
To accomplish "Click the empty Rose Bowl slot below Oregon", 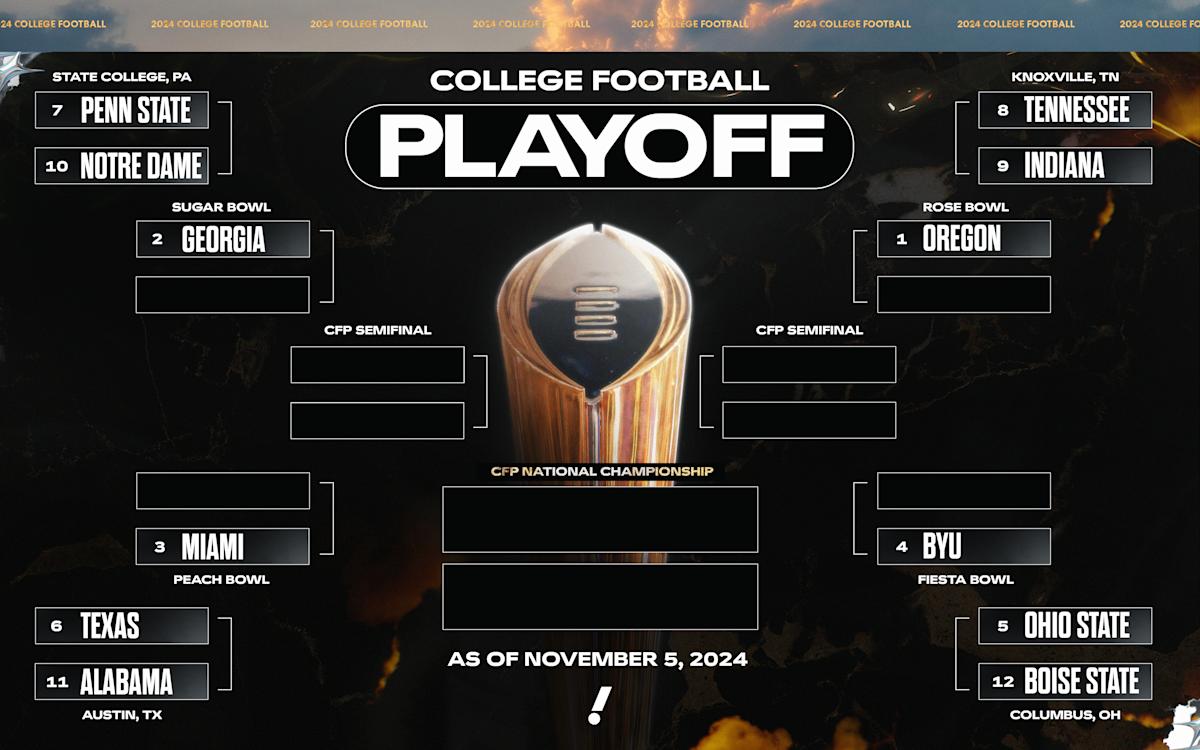I will coord(964,295).
